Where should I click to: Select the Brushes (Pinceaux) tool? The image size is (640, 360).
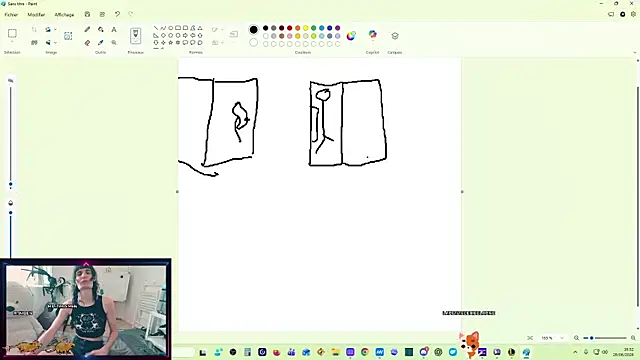(x=136, y=34)
